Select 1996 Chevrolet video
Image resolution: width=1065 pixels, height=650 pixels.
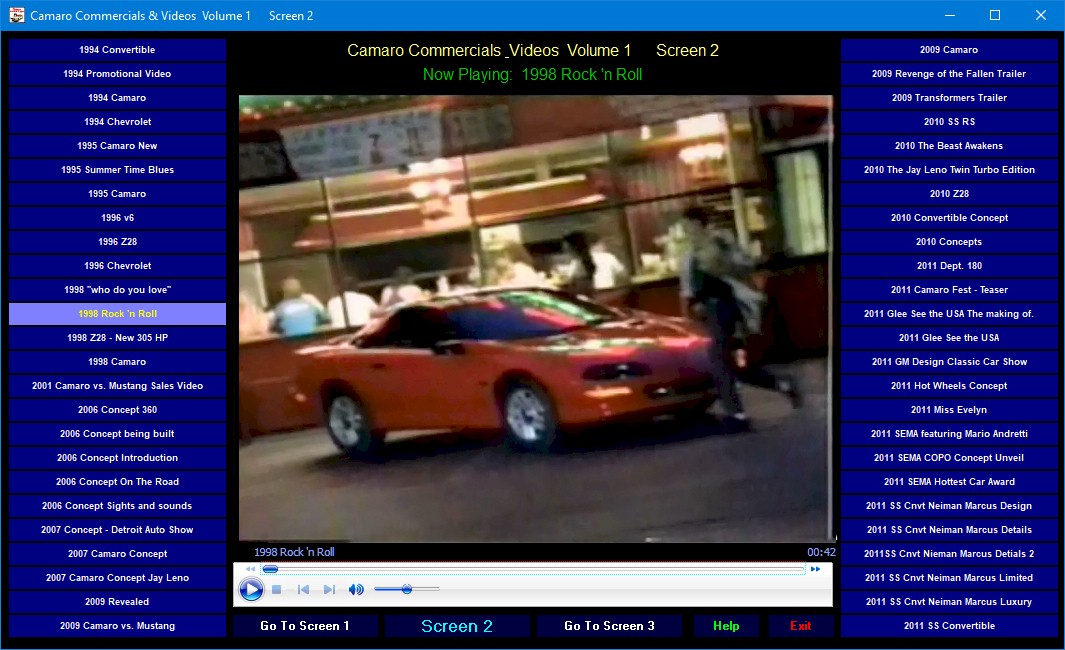tap(118, 266)
